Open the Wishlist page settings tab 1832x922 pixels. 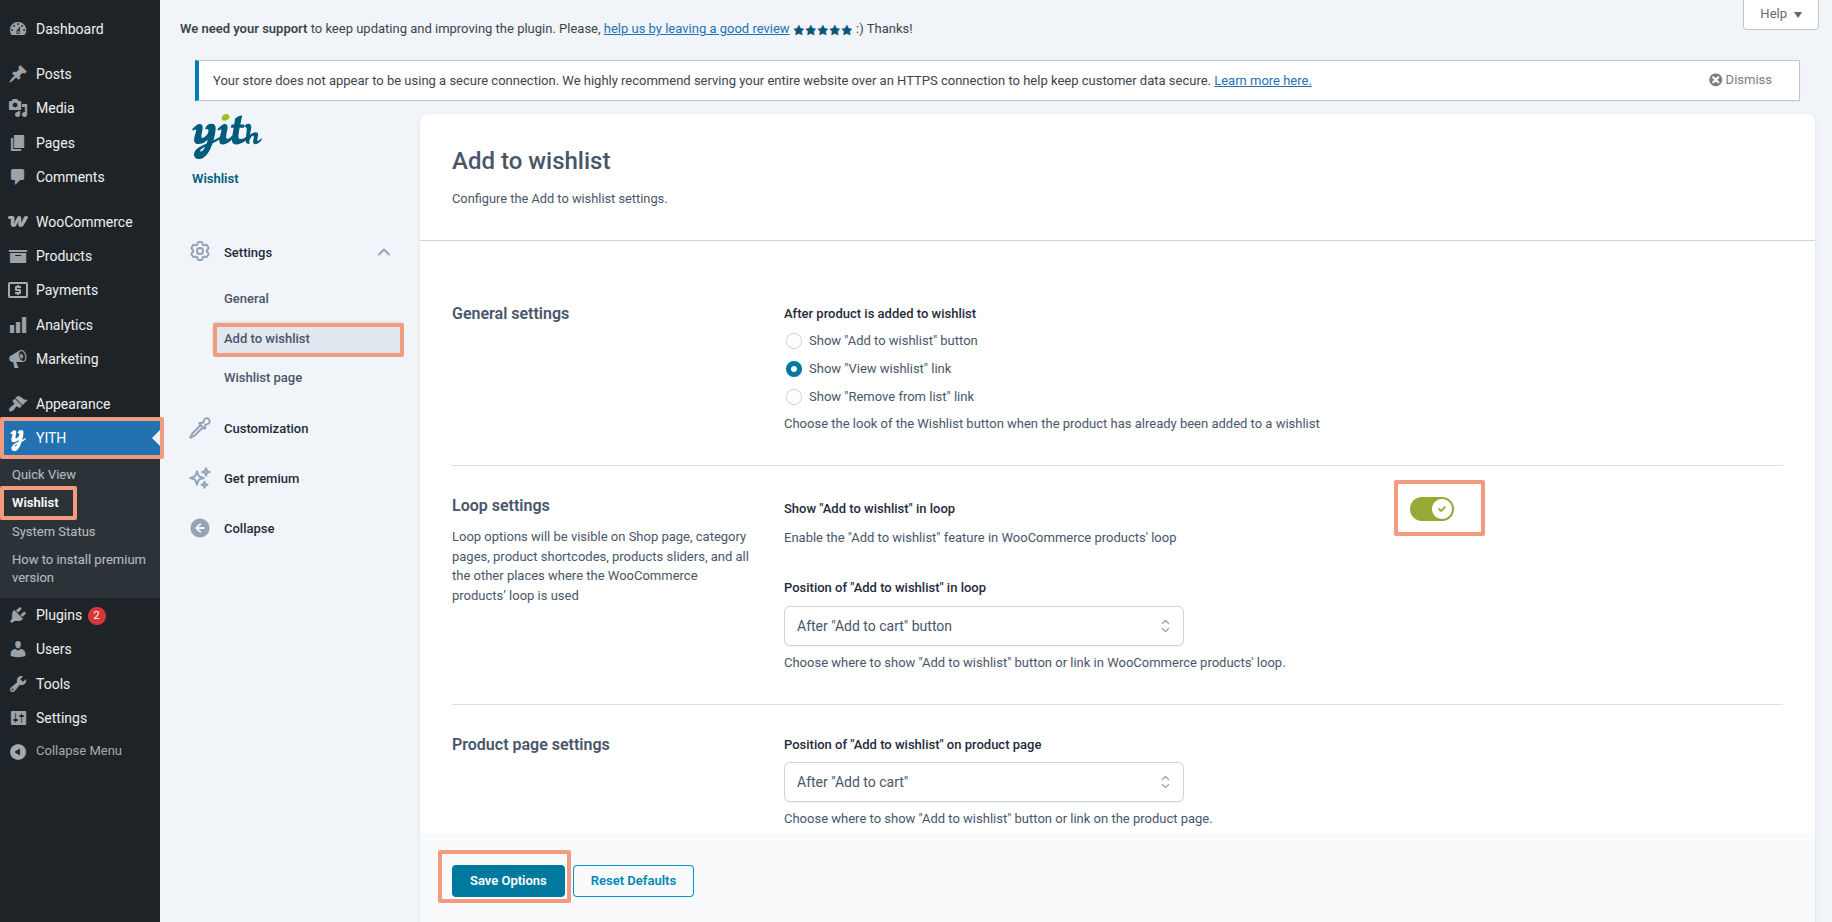[x=263, y=378]
